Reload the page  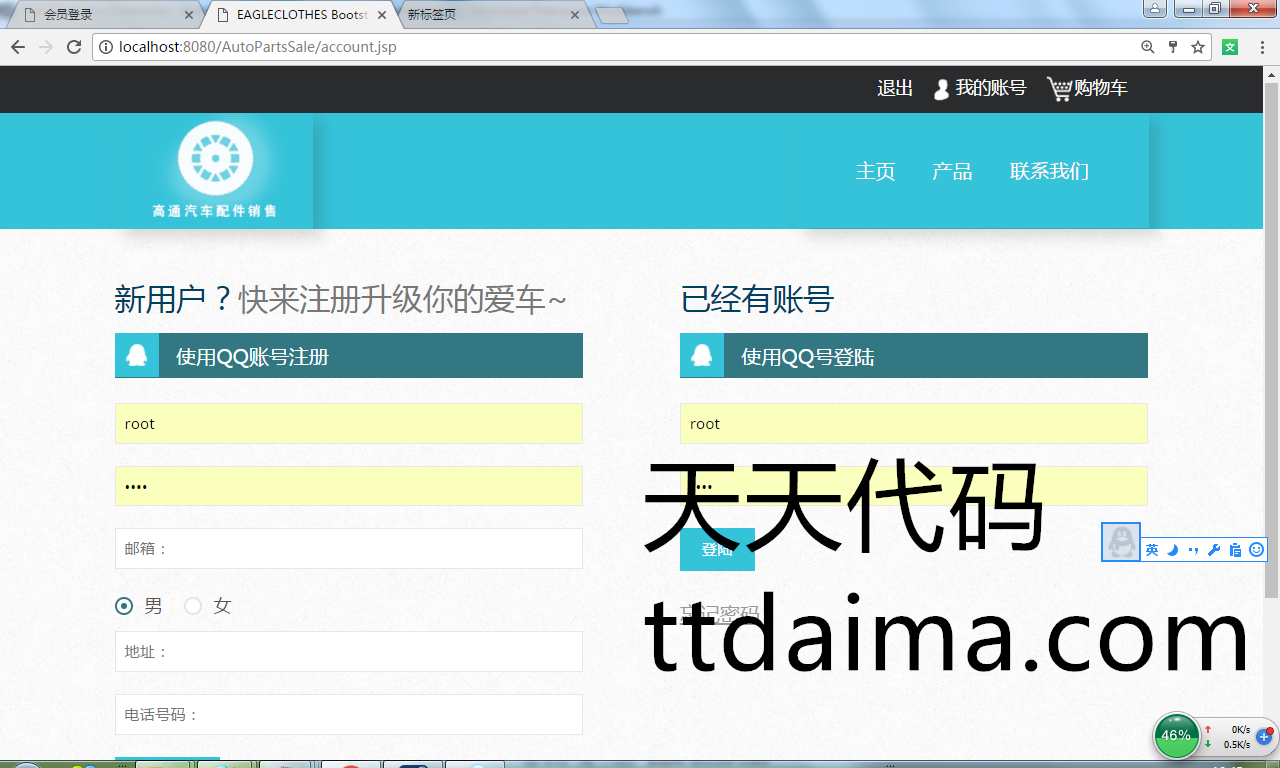(74, 47)
